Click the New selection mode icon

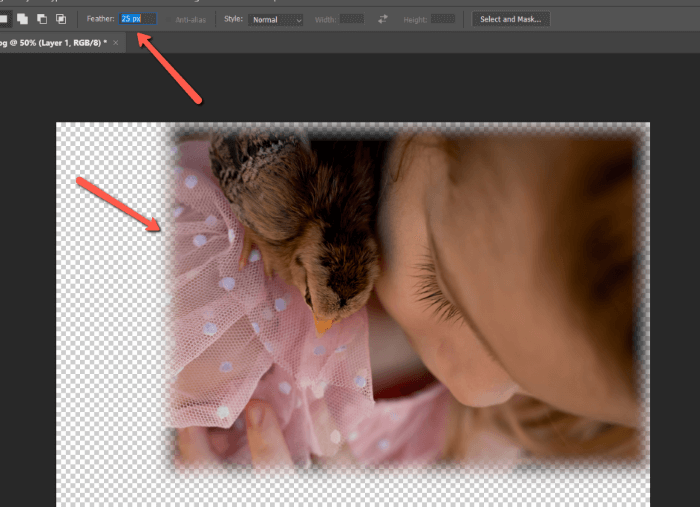[4, 19]
